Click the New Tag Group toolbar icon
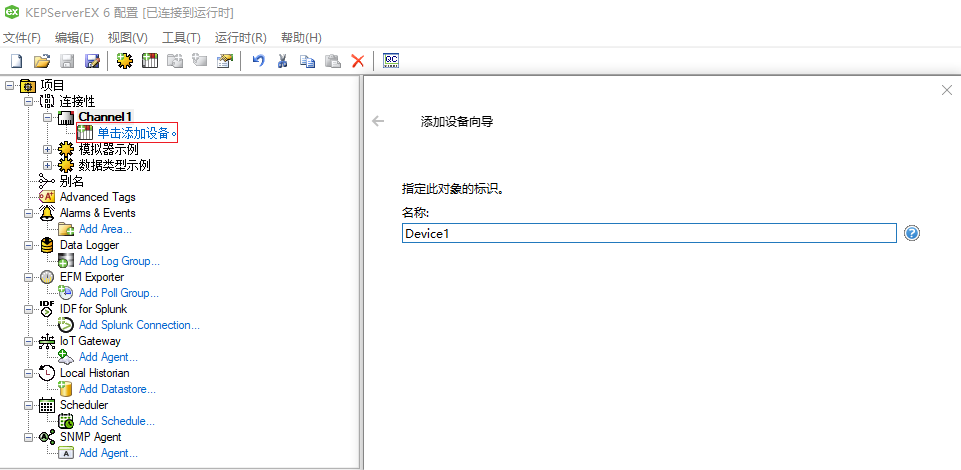 click(175, 61)
